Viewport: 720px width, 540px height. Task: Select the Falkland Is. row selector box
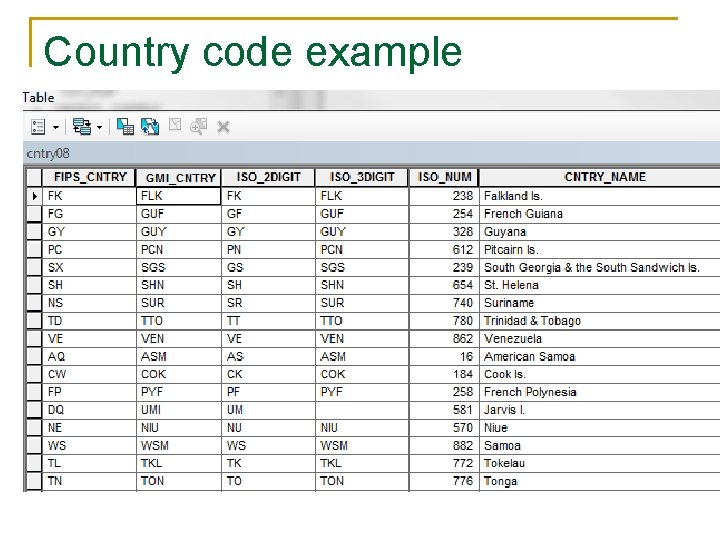point(34,196)
